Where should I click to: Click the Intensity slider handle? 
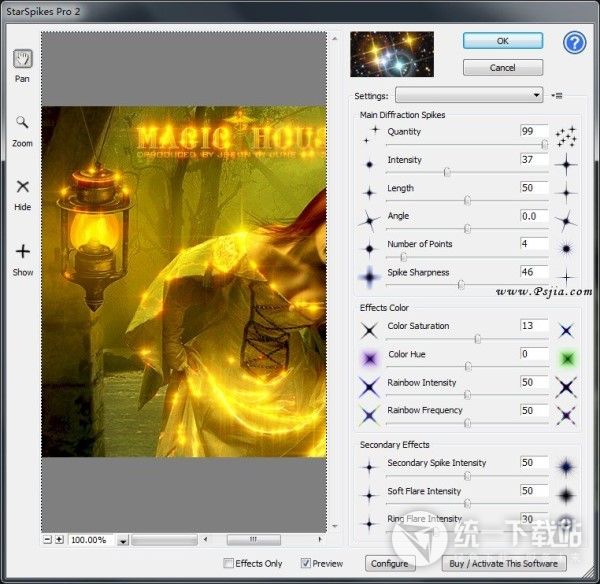coord(447,172)
